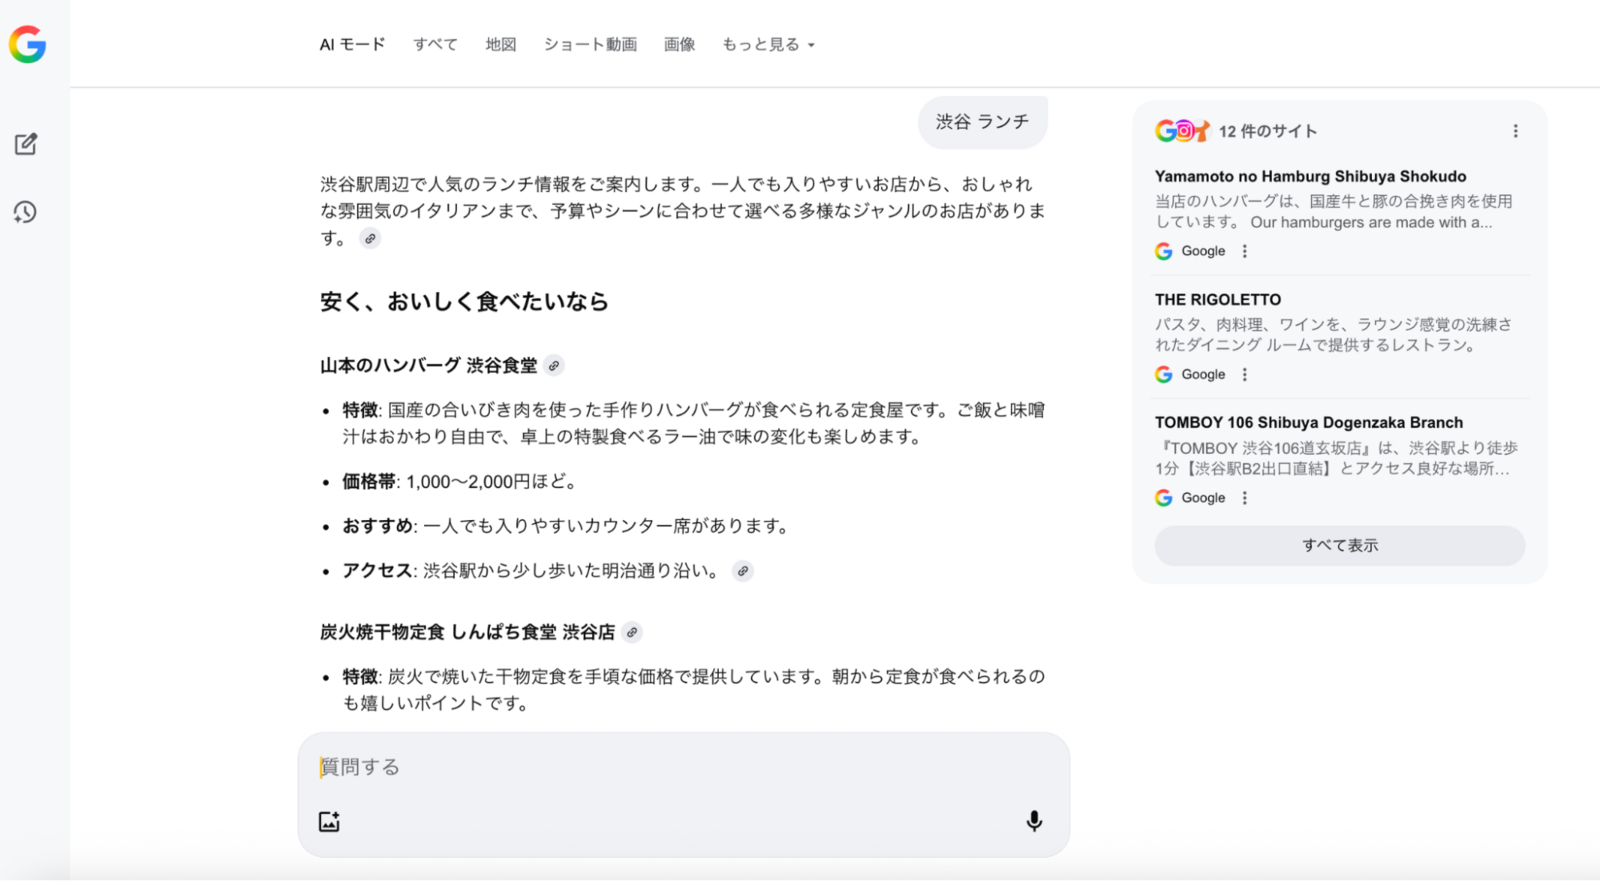The image size is (1600, 881).
Task: Open link icon after アクセス 明治通り沿い line
Action: [742, 571]
